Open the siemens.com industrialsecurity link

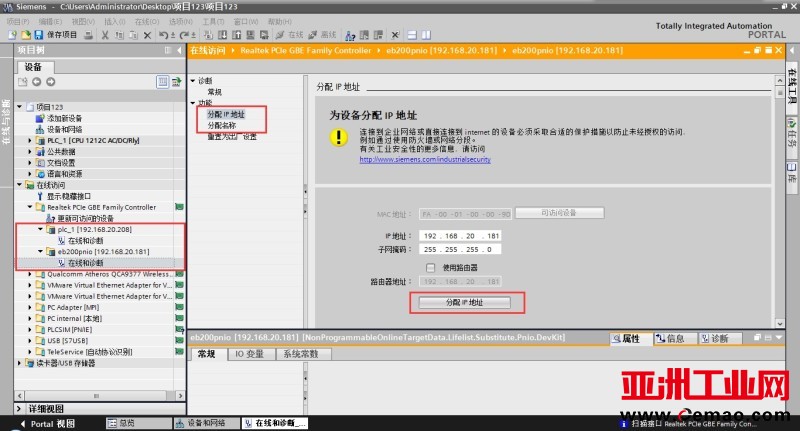410,159
